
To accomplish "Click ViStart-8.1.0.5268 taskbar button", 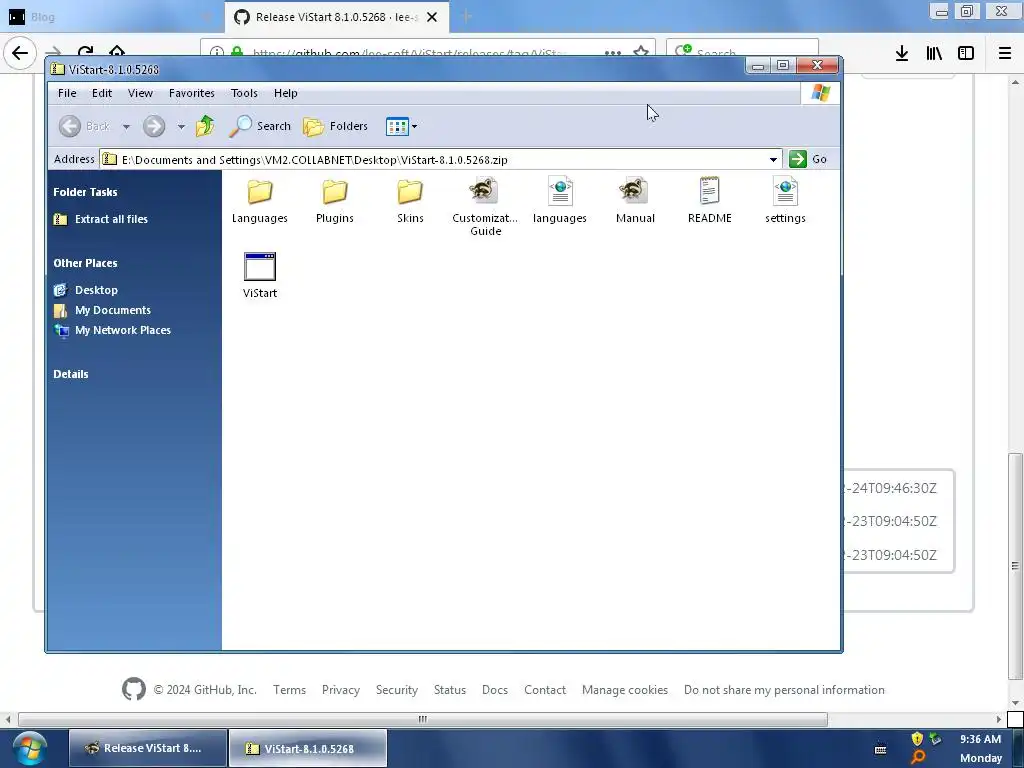I will click(308, 748).
